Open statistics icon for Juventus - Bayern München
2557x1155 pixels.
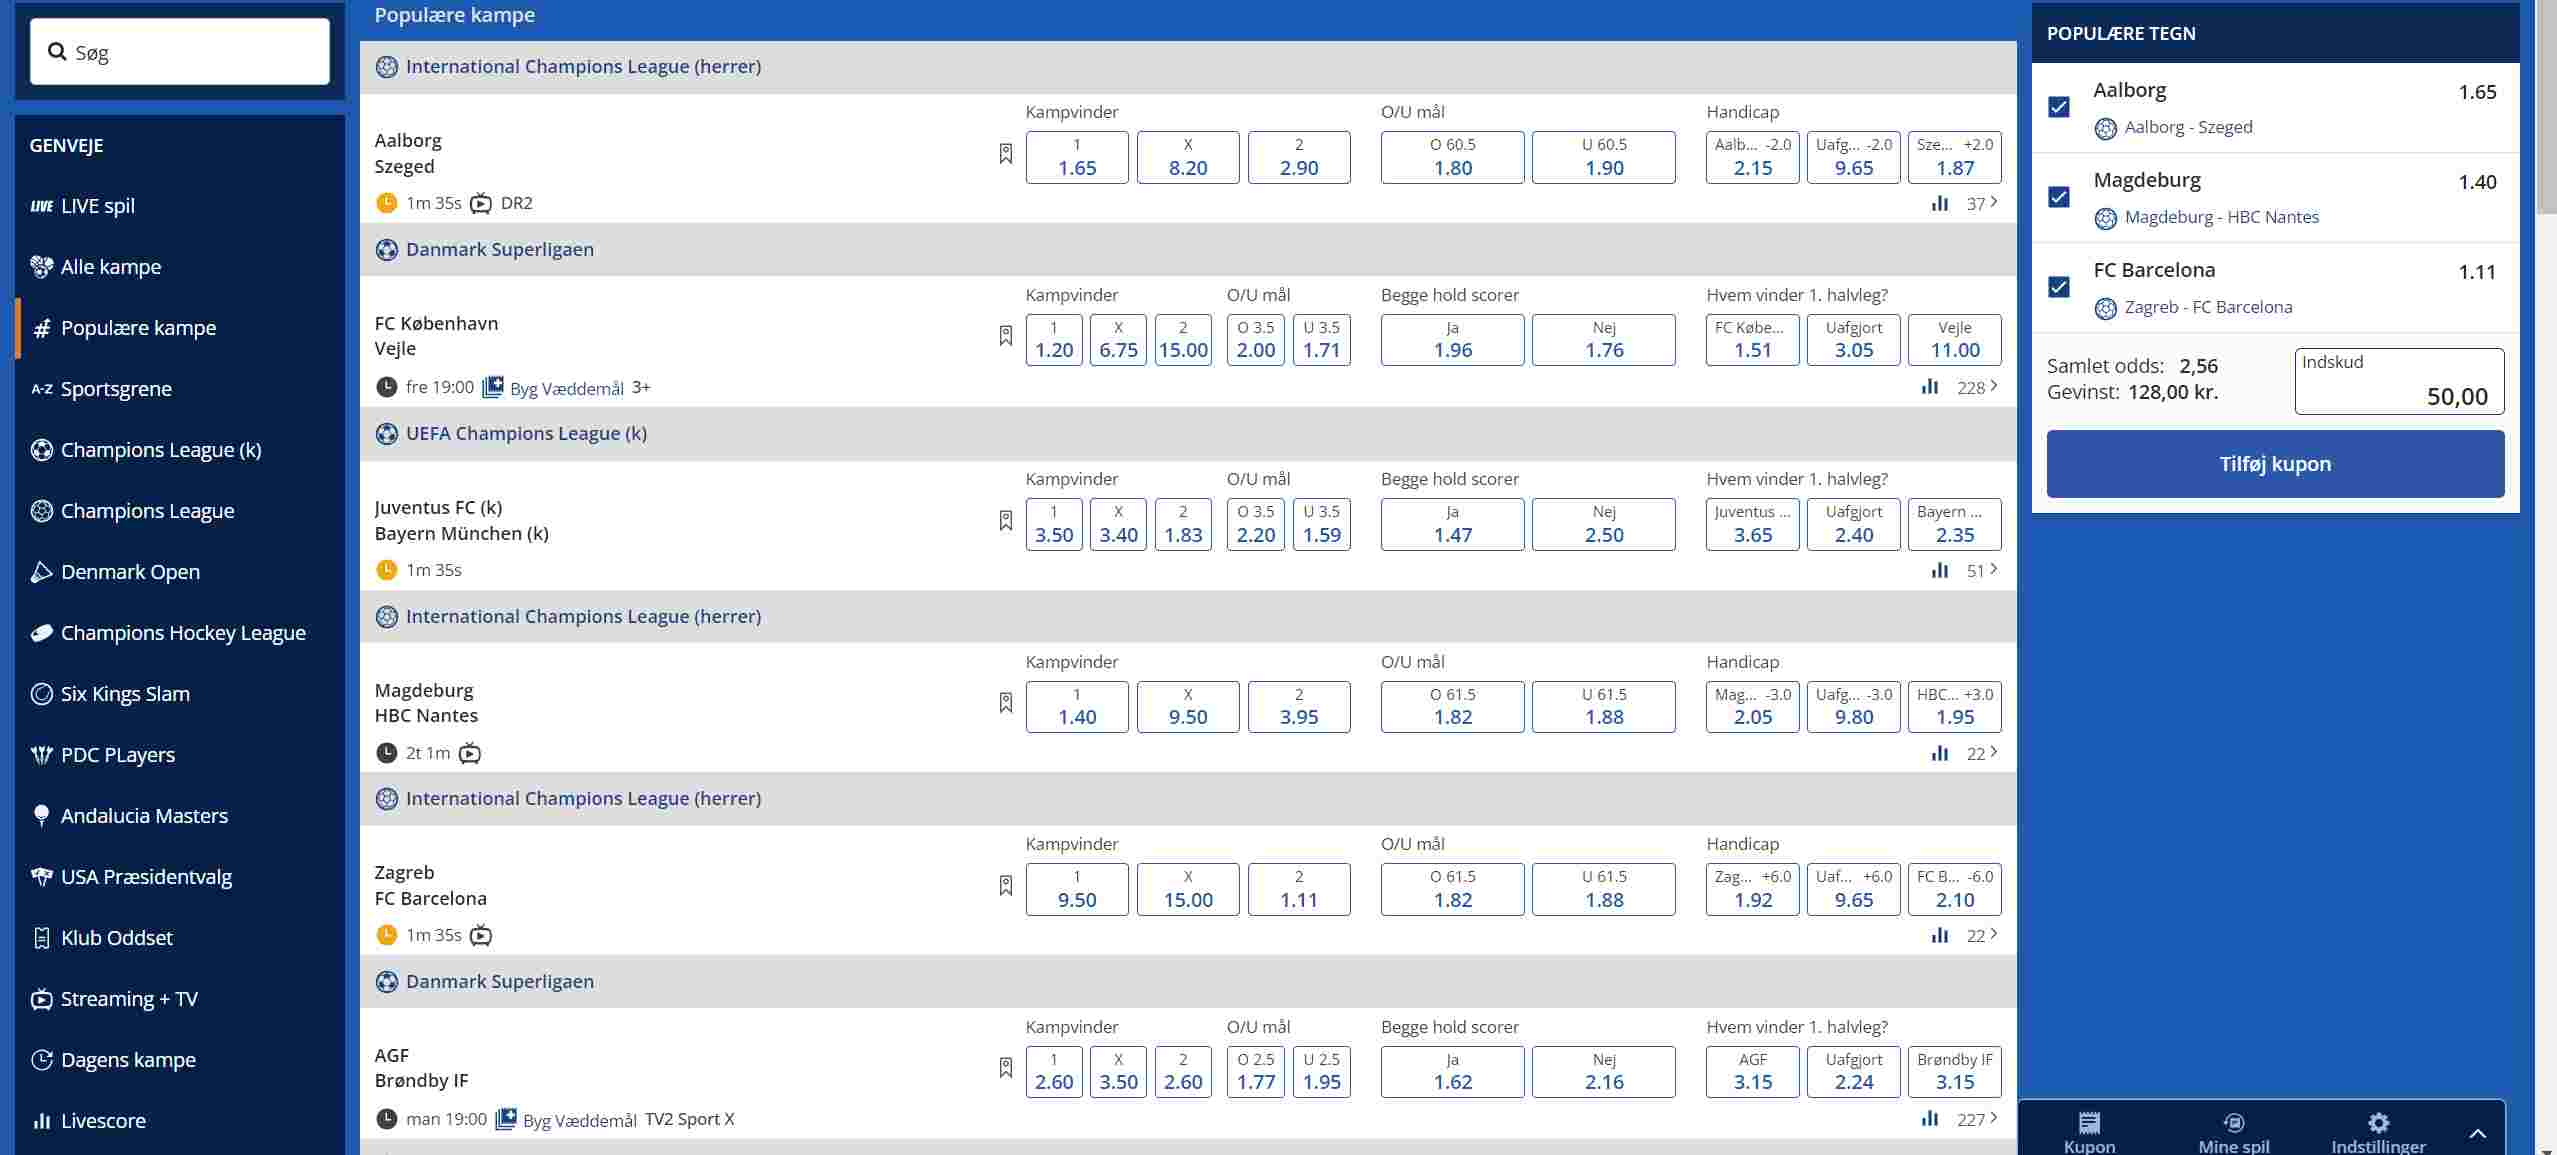pyautogui.click(x=1940, y=570)
